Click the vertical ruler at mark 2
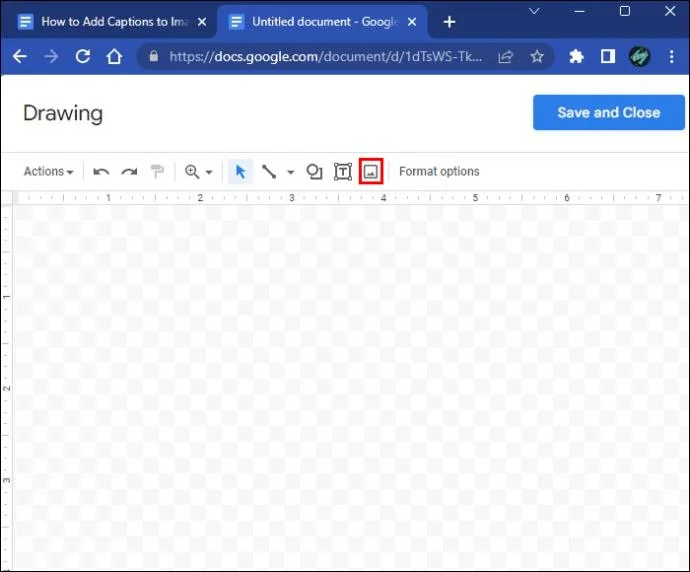The width and height of the screenshot is (690, 572). coord(7,388)
